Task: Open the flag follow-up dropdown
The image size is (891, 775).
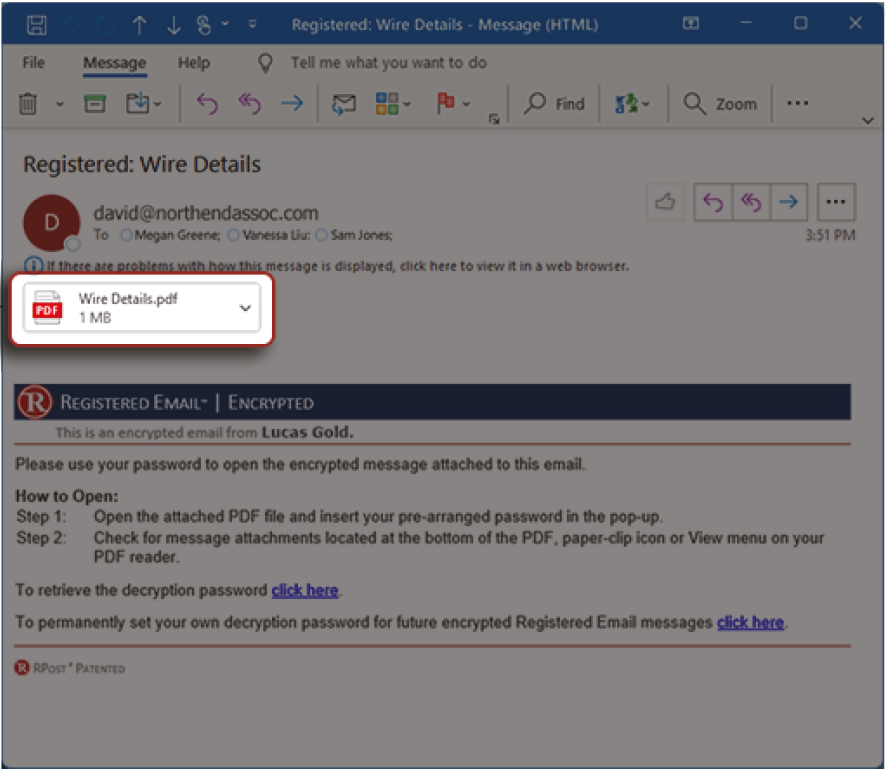Action: click(x=467, y=103)
